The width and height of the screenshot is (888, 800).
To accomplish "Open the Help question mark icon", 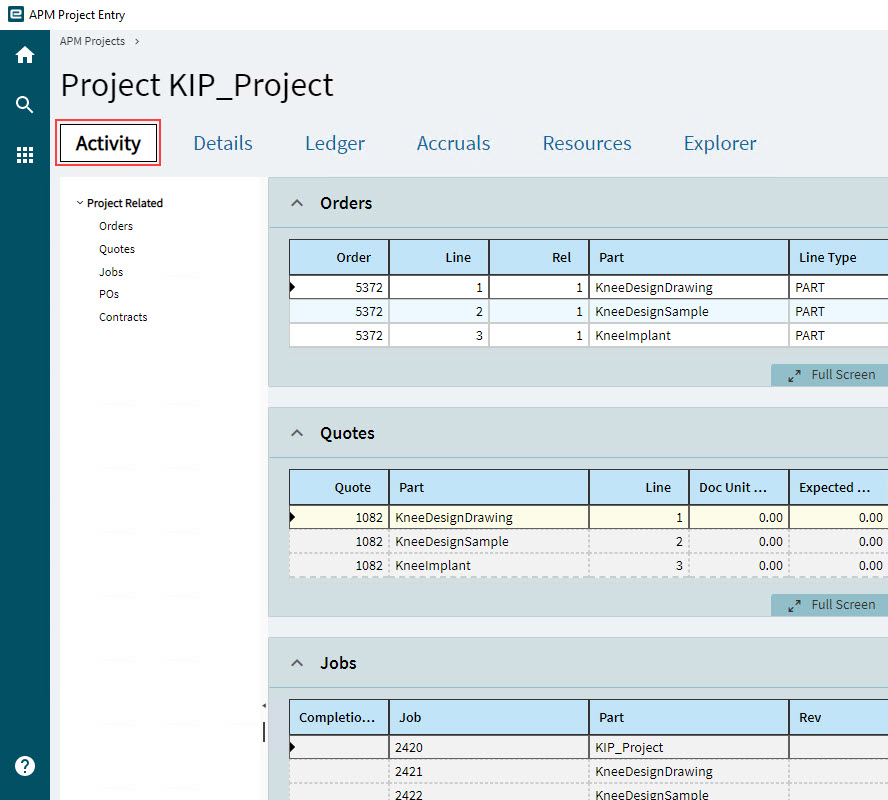I will 24,766.
